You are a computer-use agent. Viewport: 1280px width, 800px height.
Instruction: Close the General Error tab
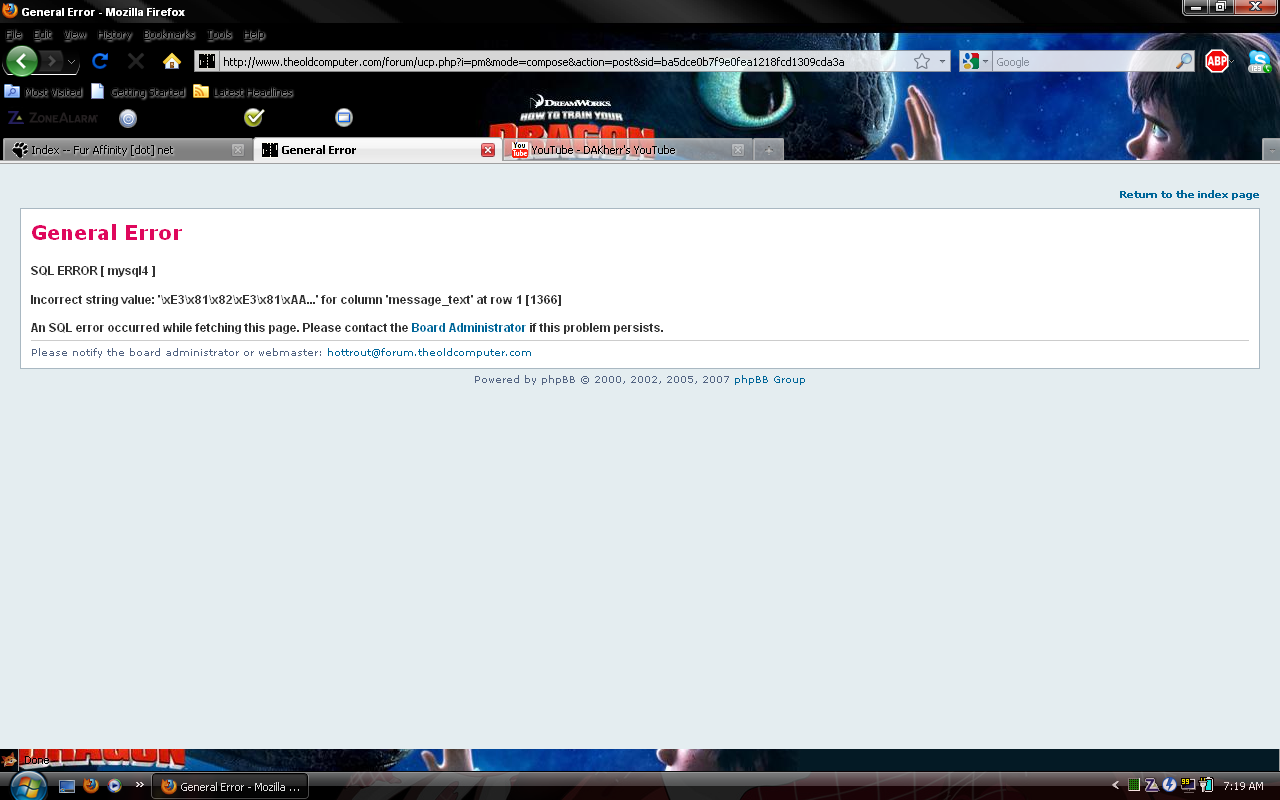pos(488,150)
